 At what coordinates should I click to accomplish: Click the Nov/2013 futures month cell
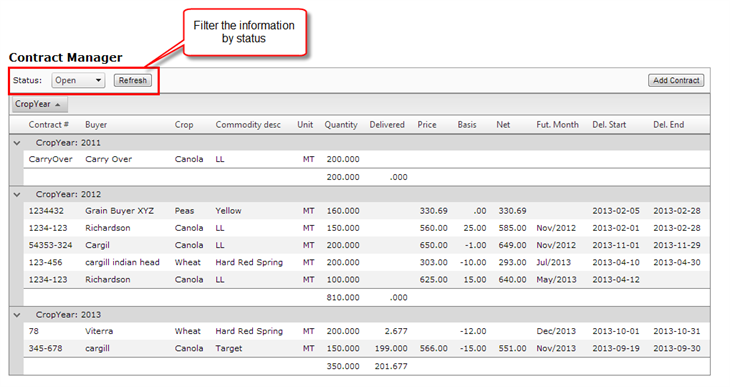pos(556,349)
